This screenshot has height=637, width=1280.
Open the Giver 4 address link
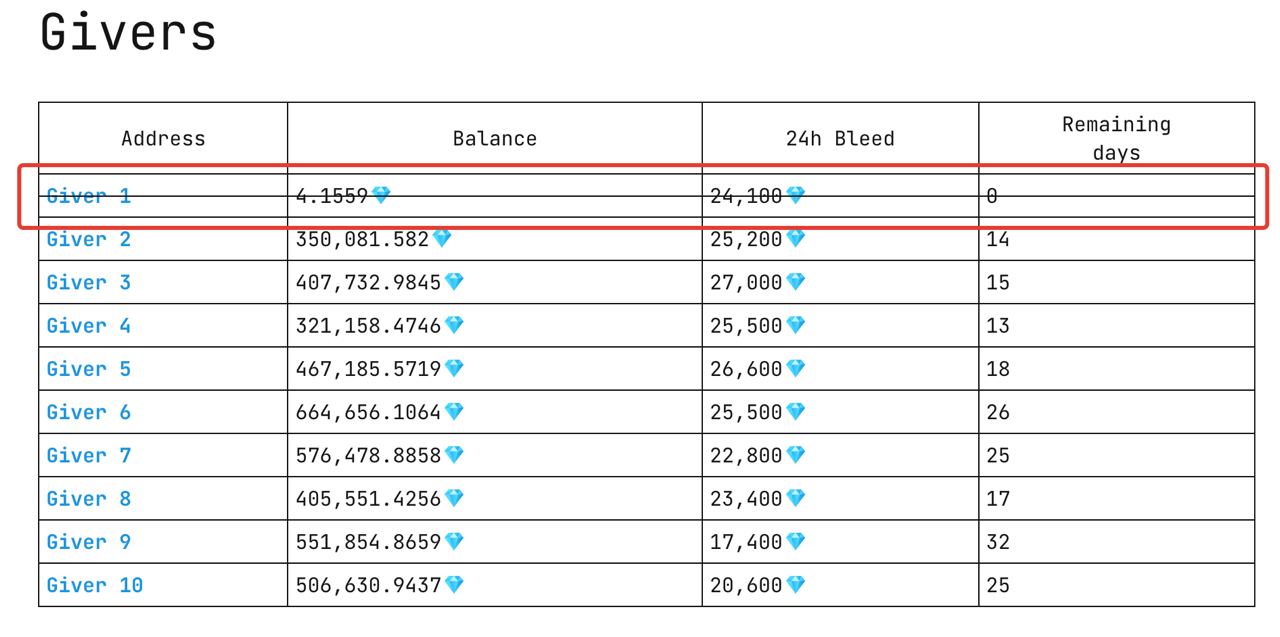coord(89,325)
